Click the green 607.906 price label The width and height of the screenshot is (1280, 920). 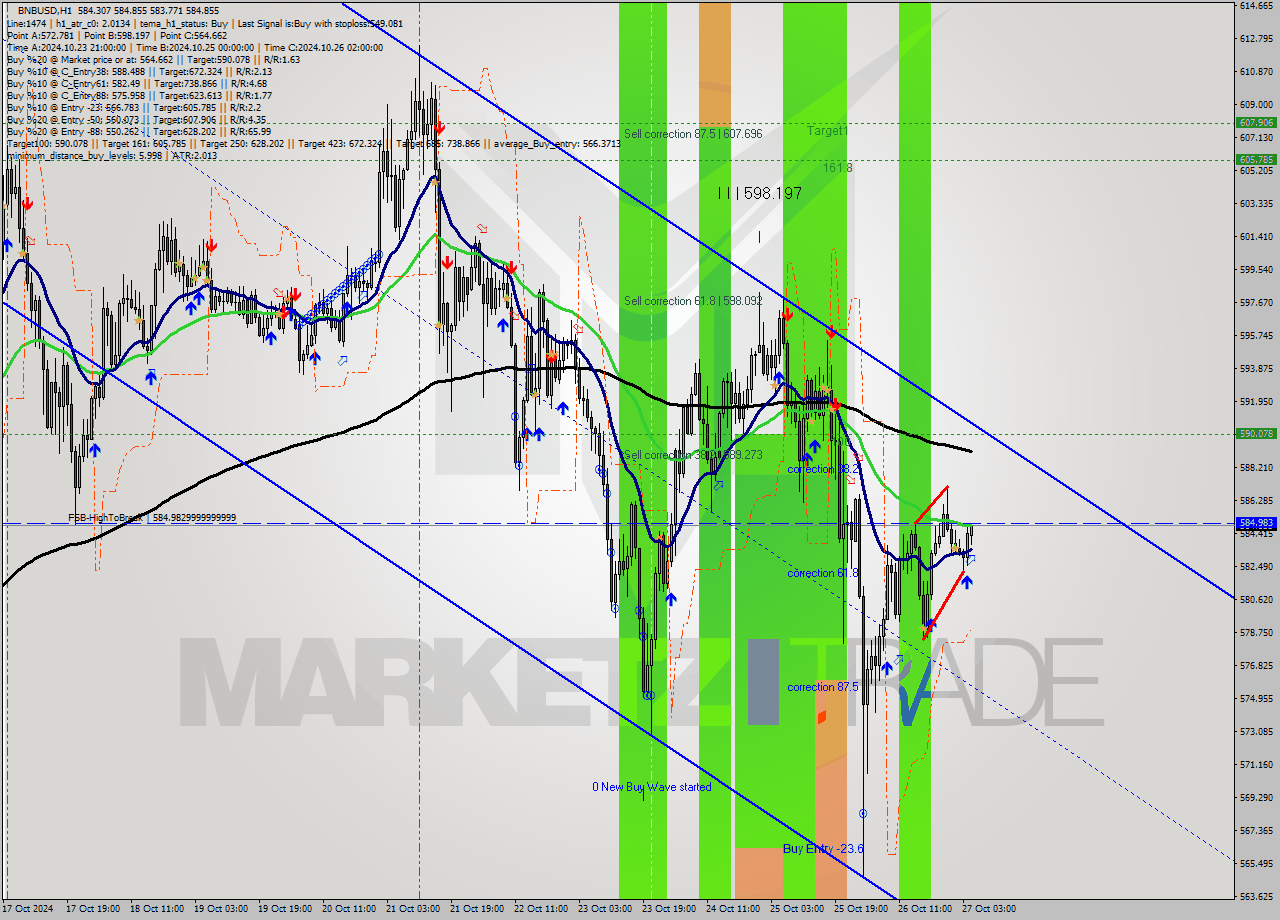(x=1256, y=122)
